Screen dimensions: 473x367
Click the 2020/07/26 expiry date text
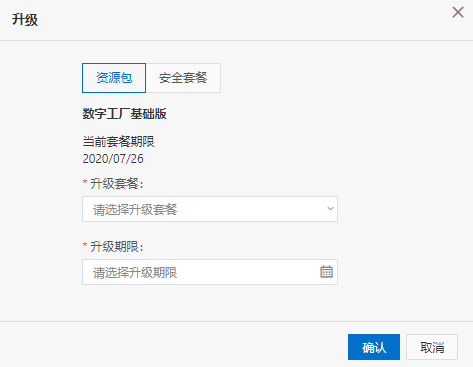tap(113, 159)
